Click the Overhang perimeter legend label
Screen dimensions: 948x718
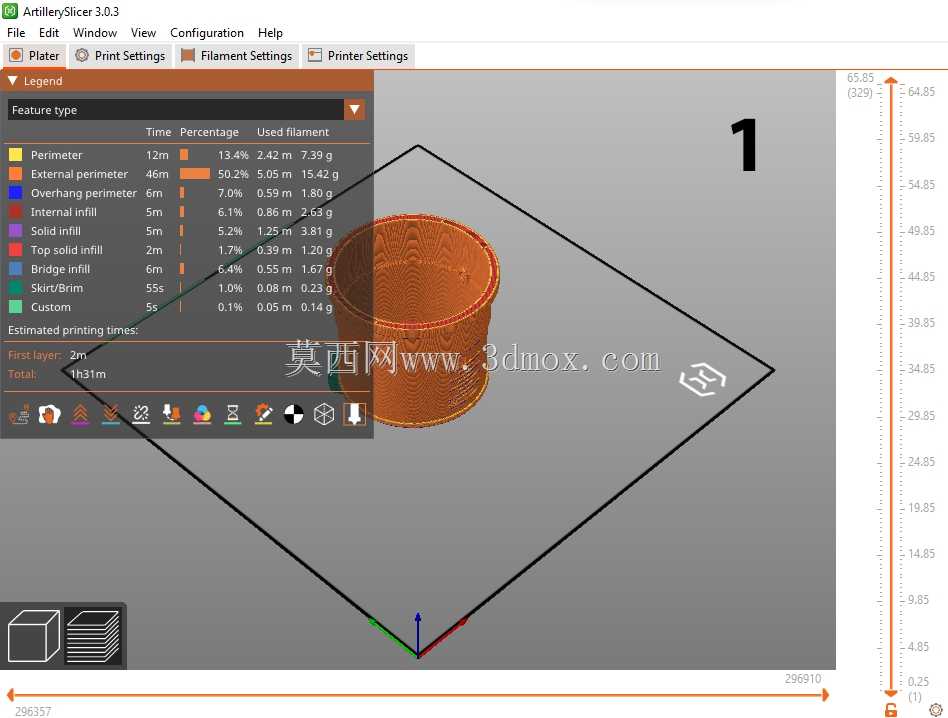click(x=83, y=193)
